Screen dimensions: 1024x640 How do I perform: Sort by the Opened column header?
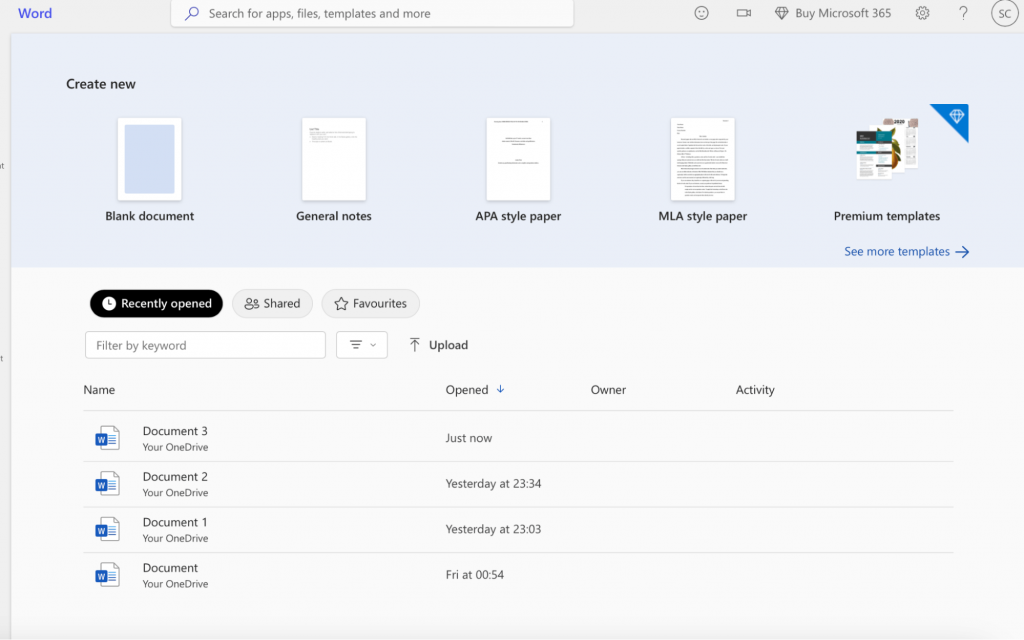coord(467,390)
